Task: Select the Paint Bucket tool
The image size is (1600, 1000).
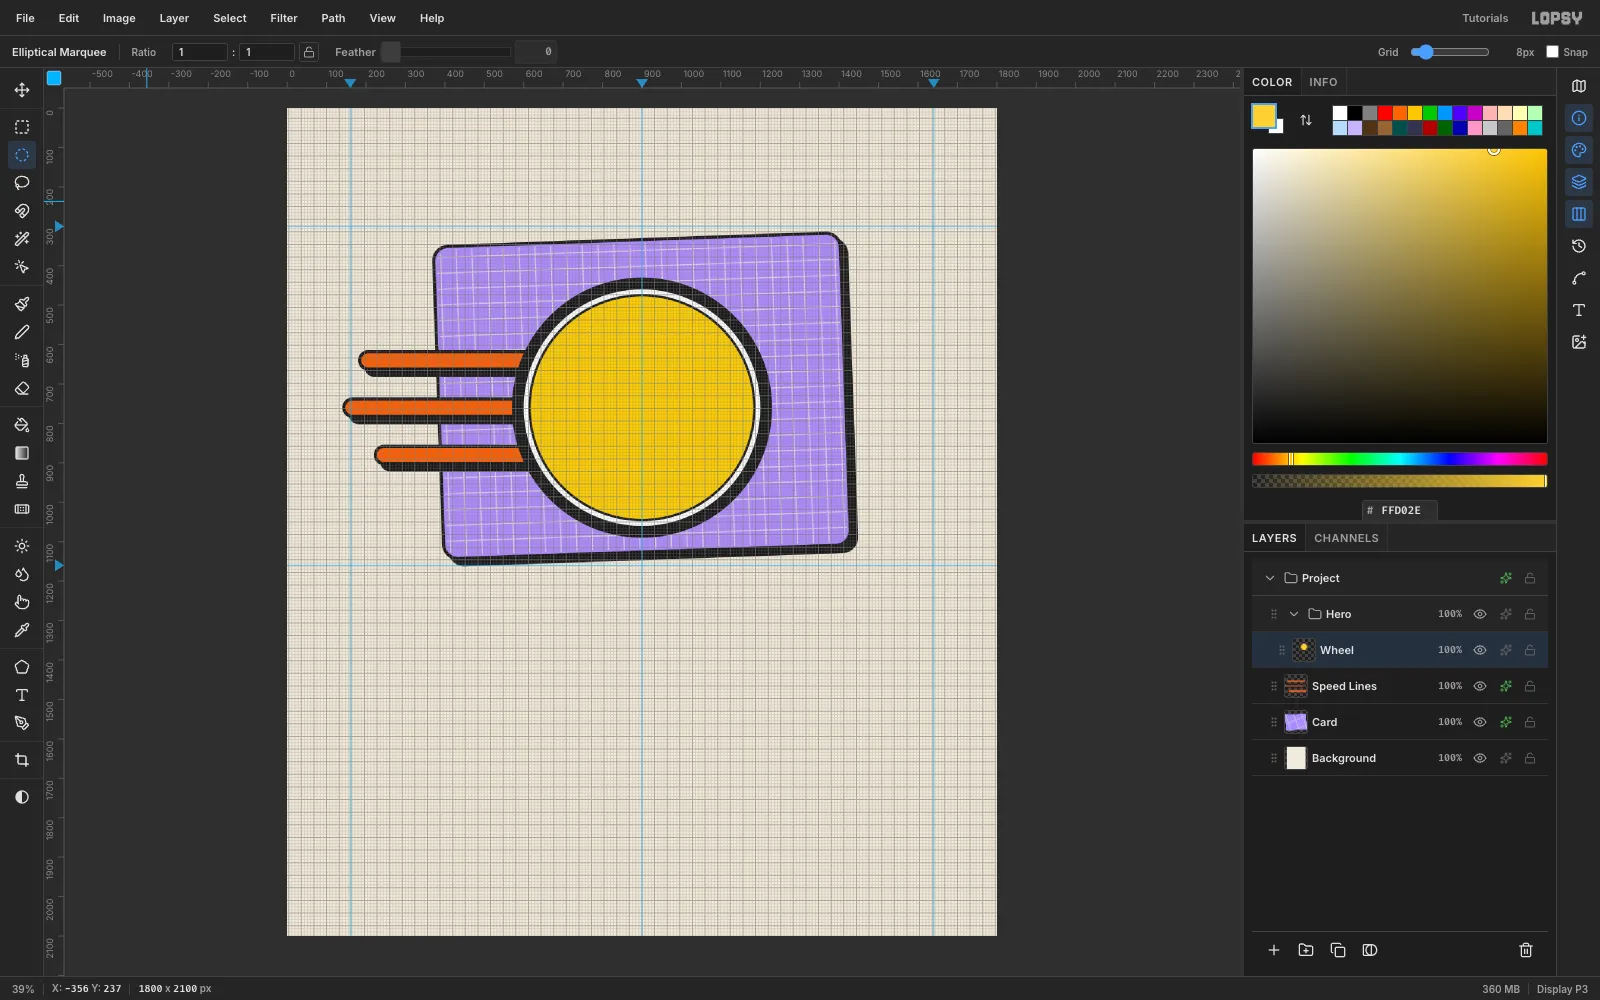Action: pos(22,425)
